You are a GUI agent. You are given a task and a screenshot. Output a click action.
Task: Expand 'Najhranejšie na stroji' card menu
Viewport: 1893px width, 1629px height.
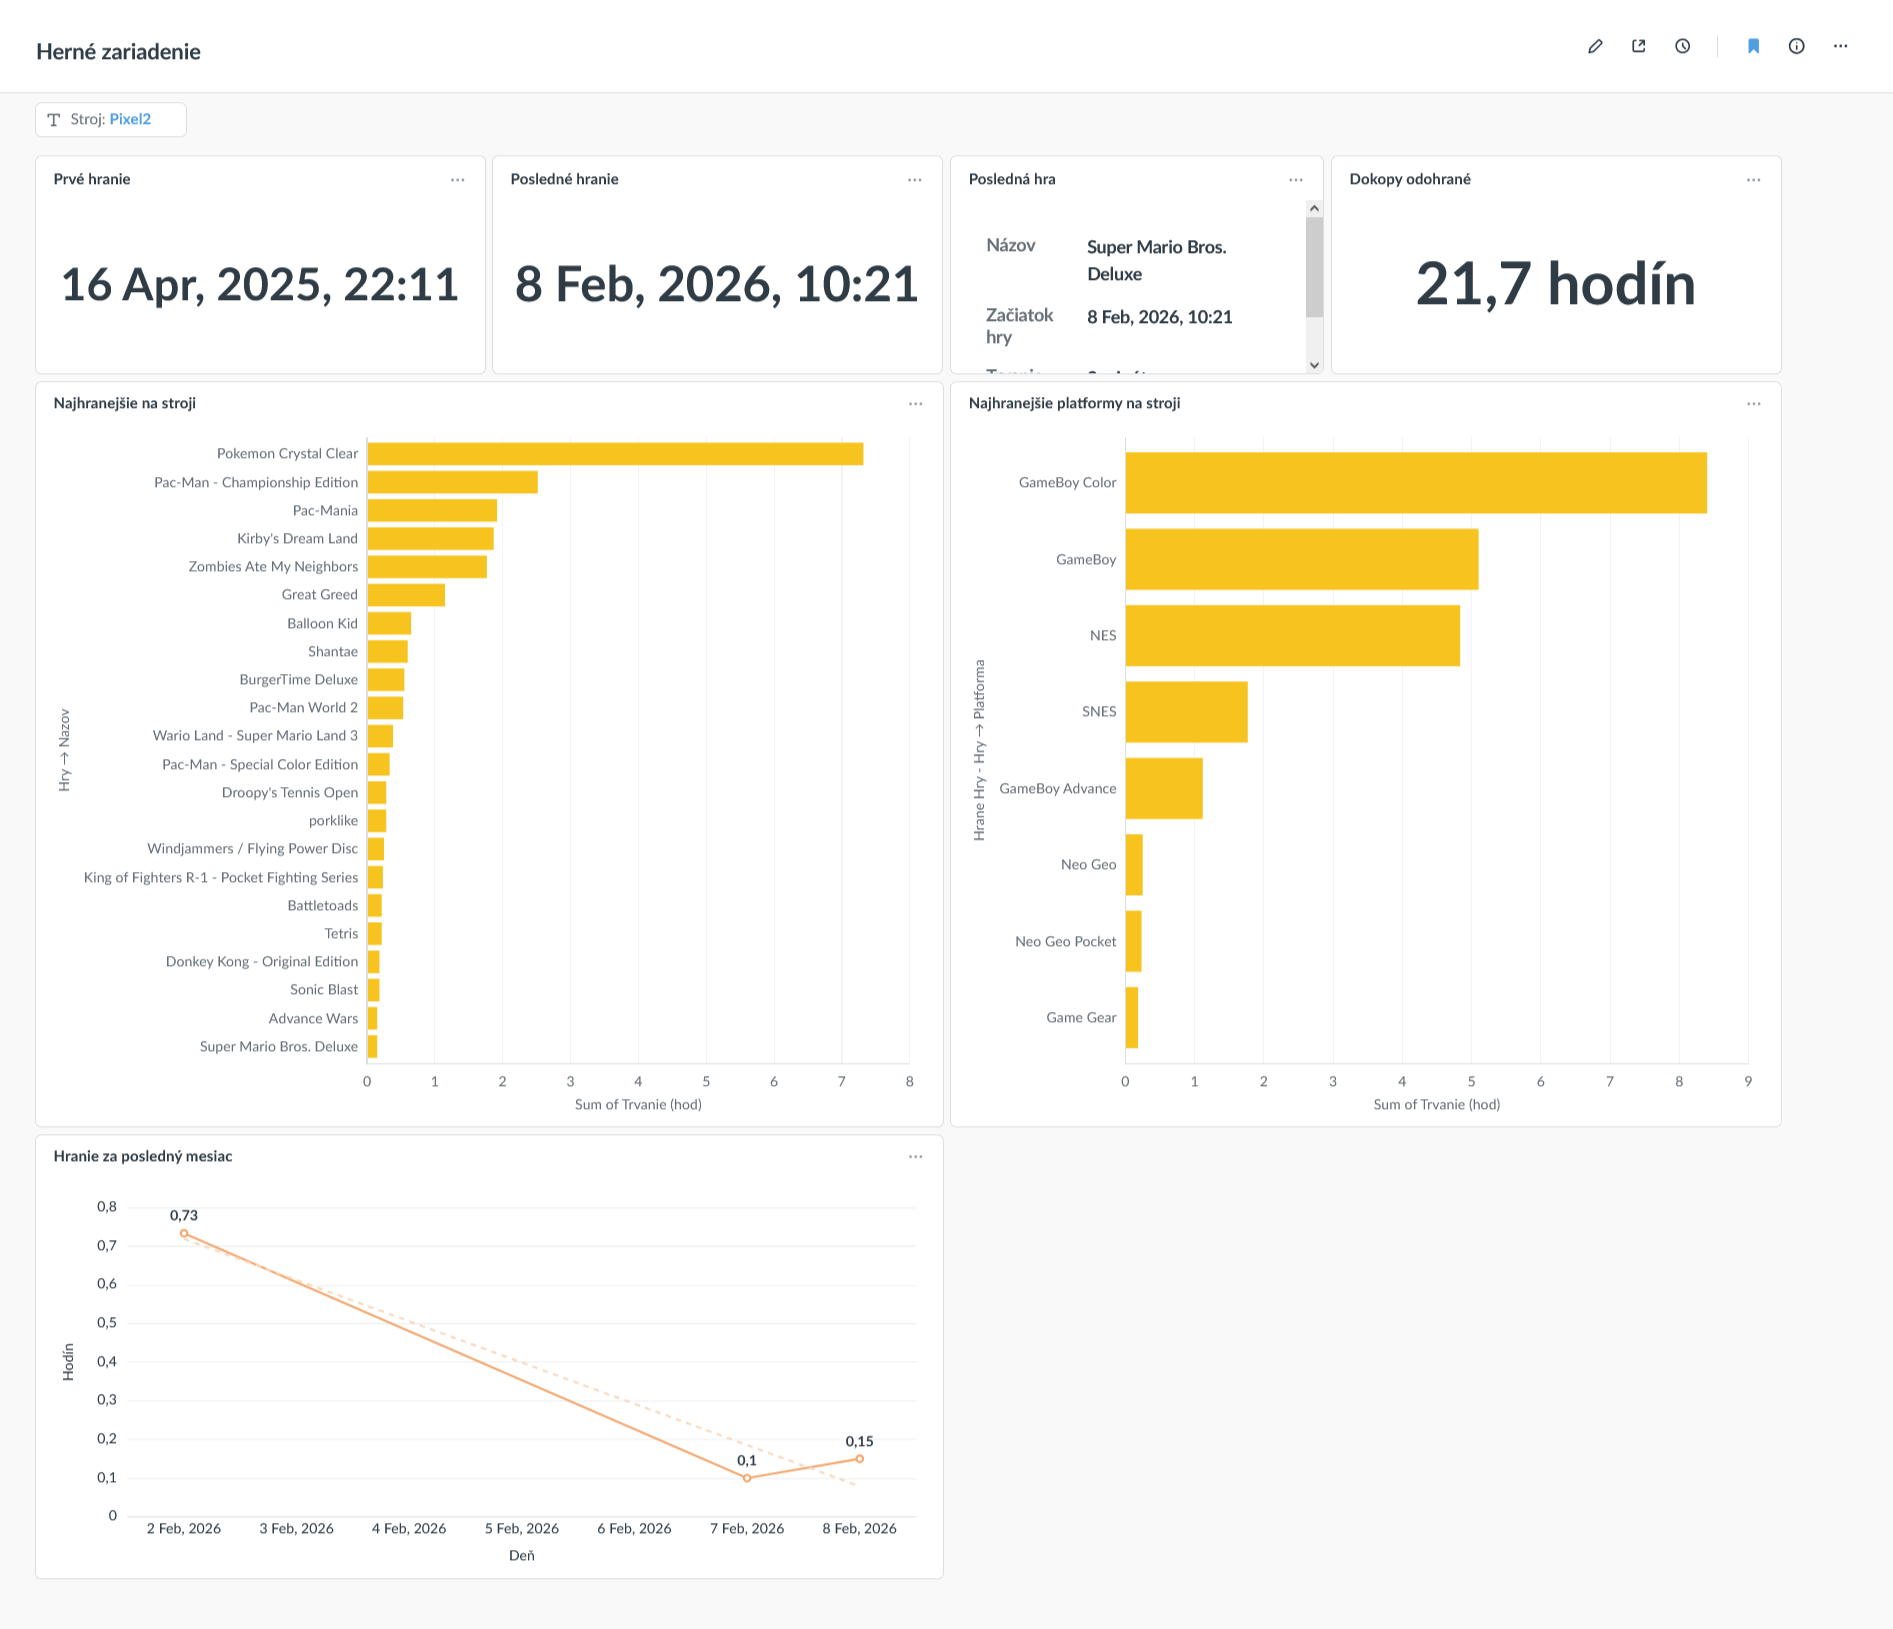click(915, 404)
